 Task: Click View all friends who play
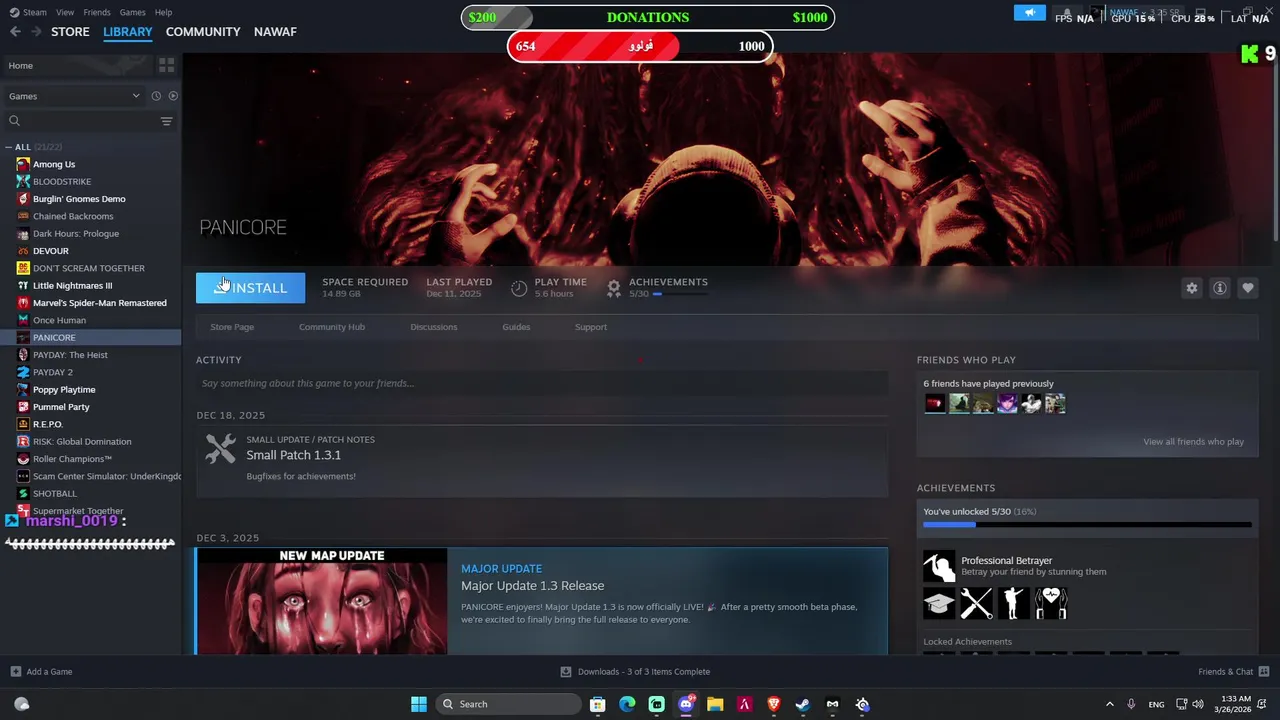click(1194, 442)
